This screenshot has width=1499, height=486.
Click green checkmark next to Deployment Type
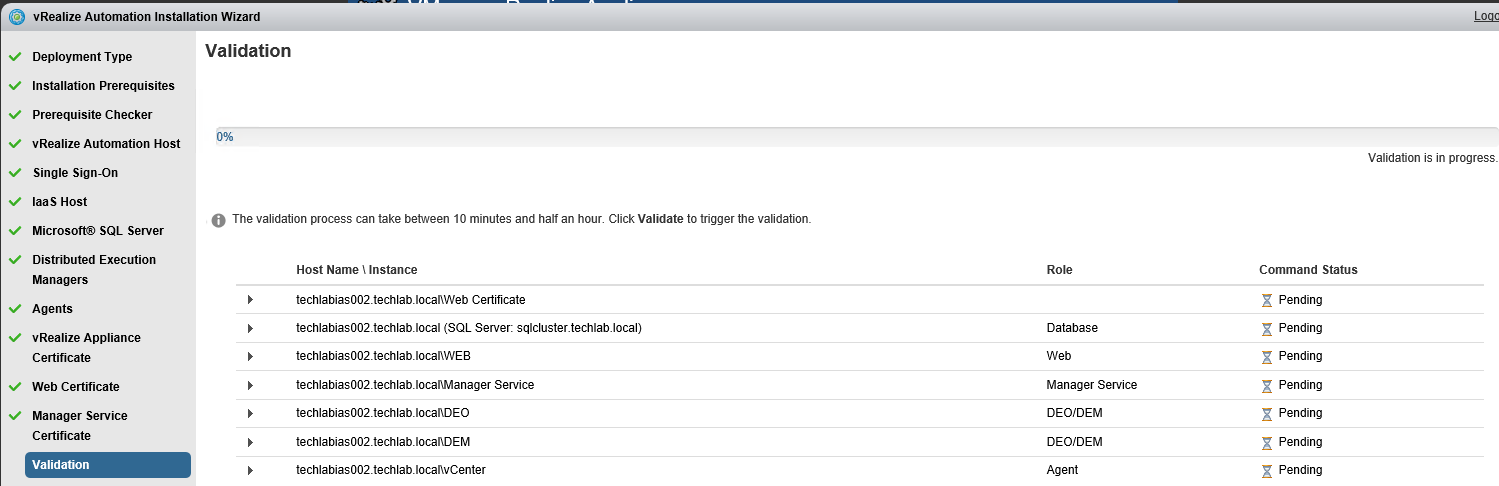(15, 57)
